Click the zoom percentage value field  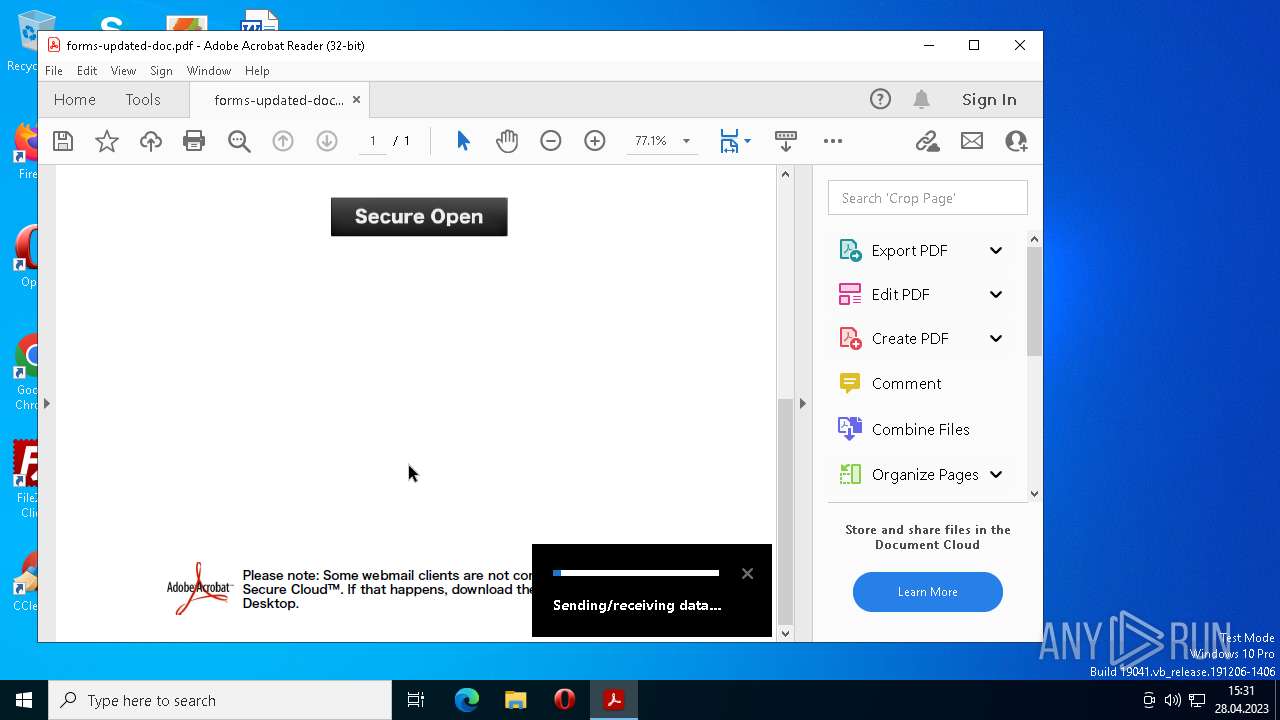click(651, 141)
